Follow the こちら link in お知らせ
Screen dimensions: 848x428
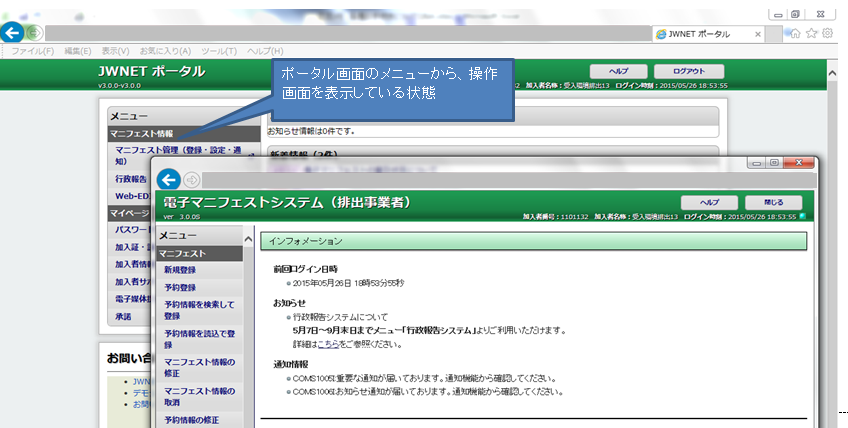(328, 344)
